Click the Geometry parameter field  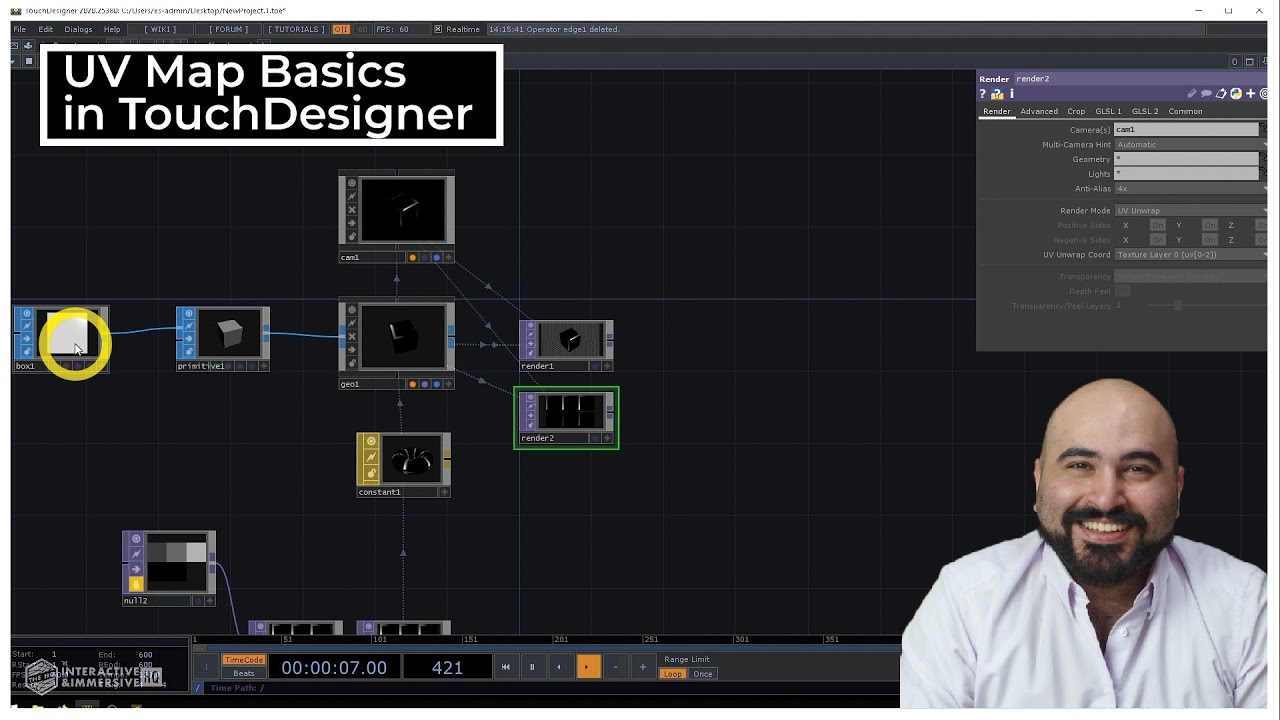pos(1186,159)
